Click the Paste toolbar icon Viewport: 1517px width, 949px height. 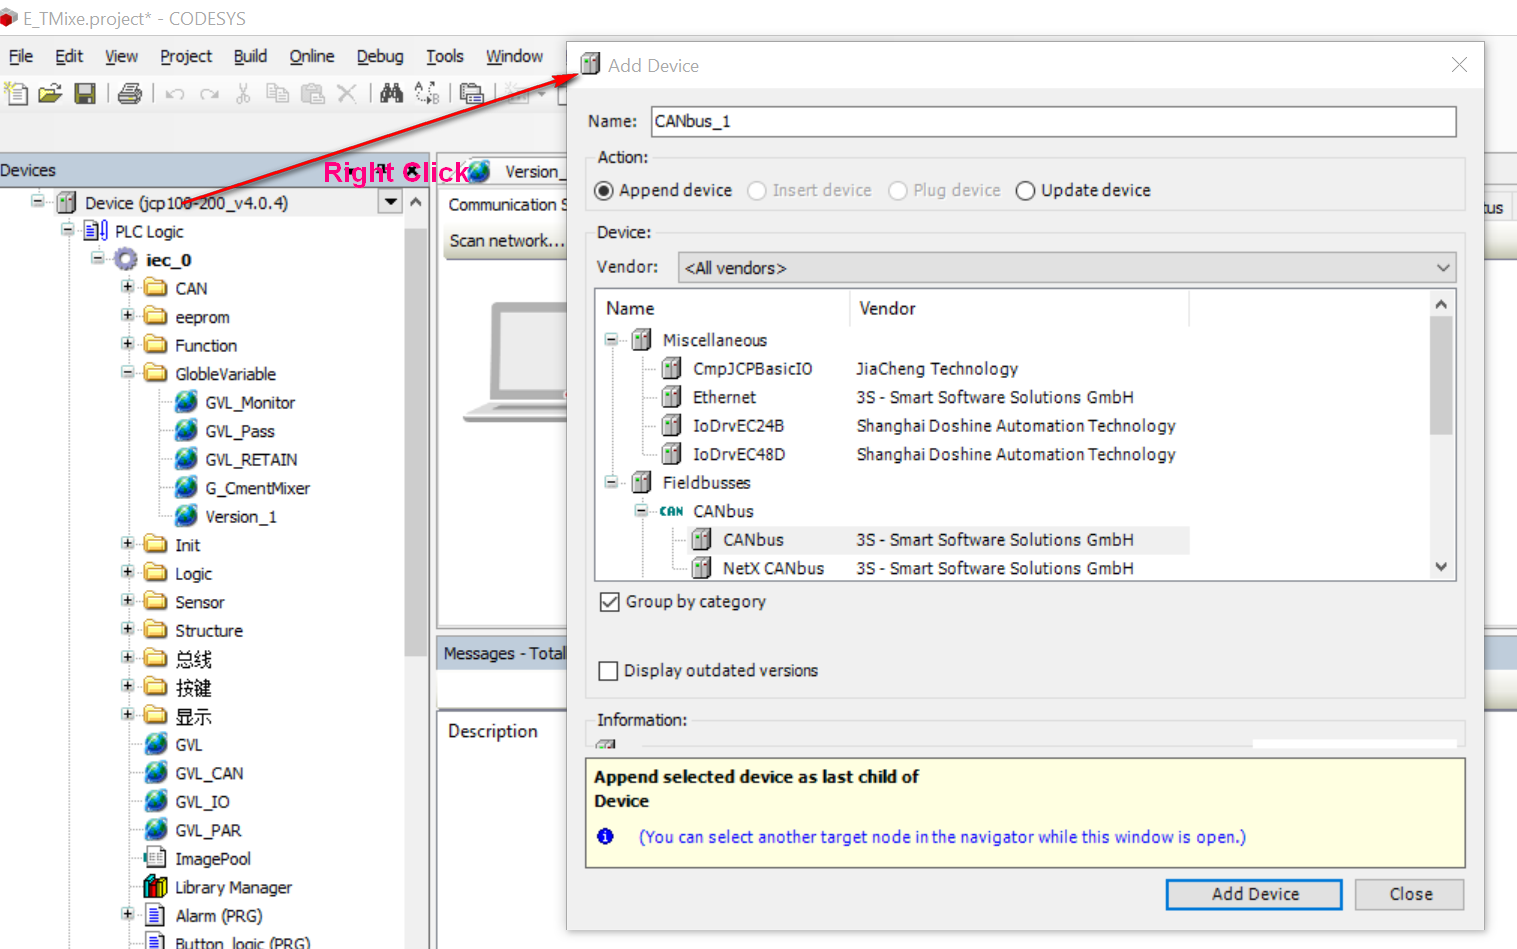pos(311,93)
